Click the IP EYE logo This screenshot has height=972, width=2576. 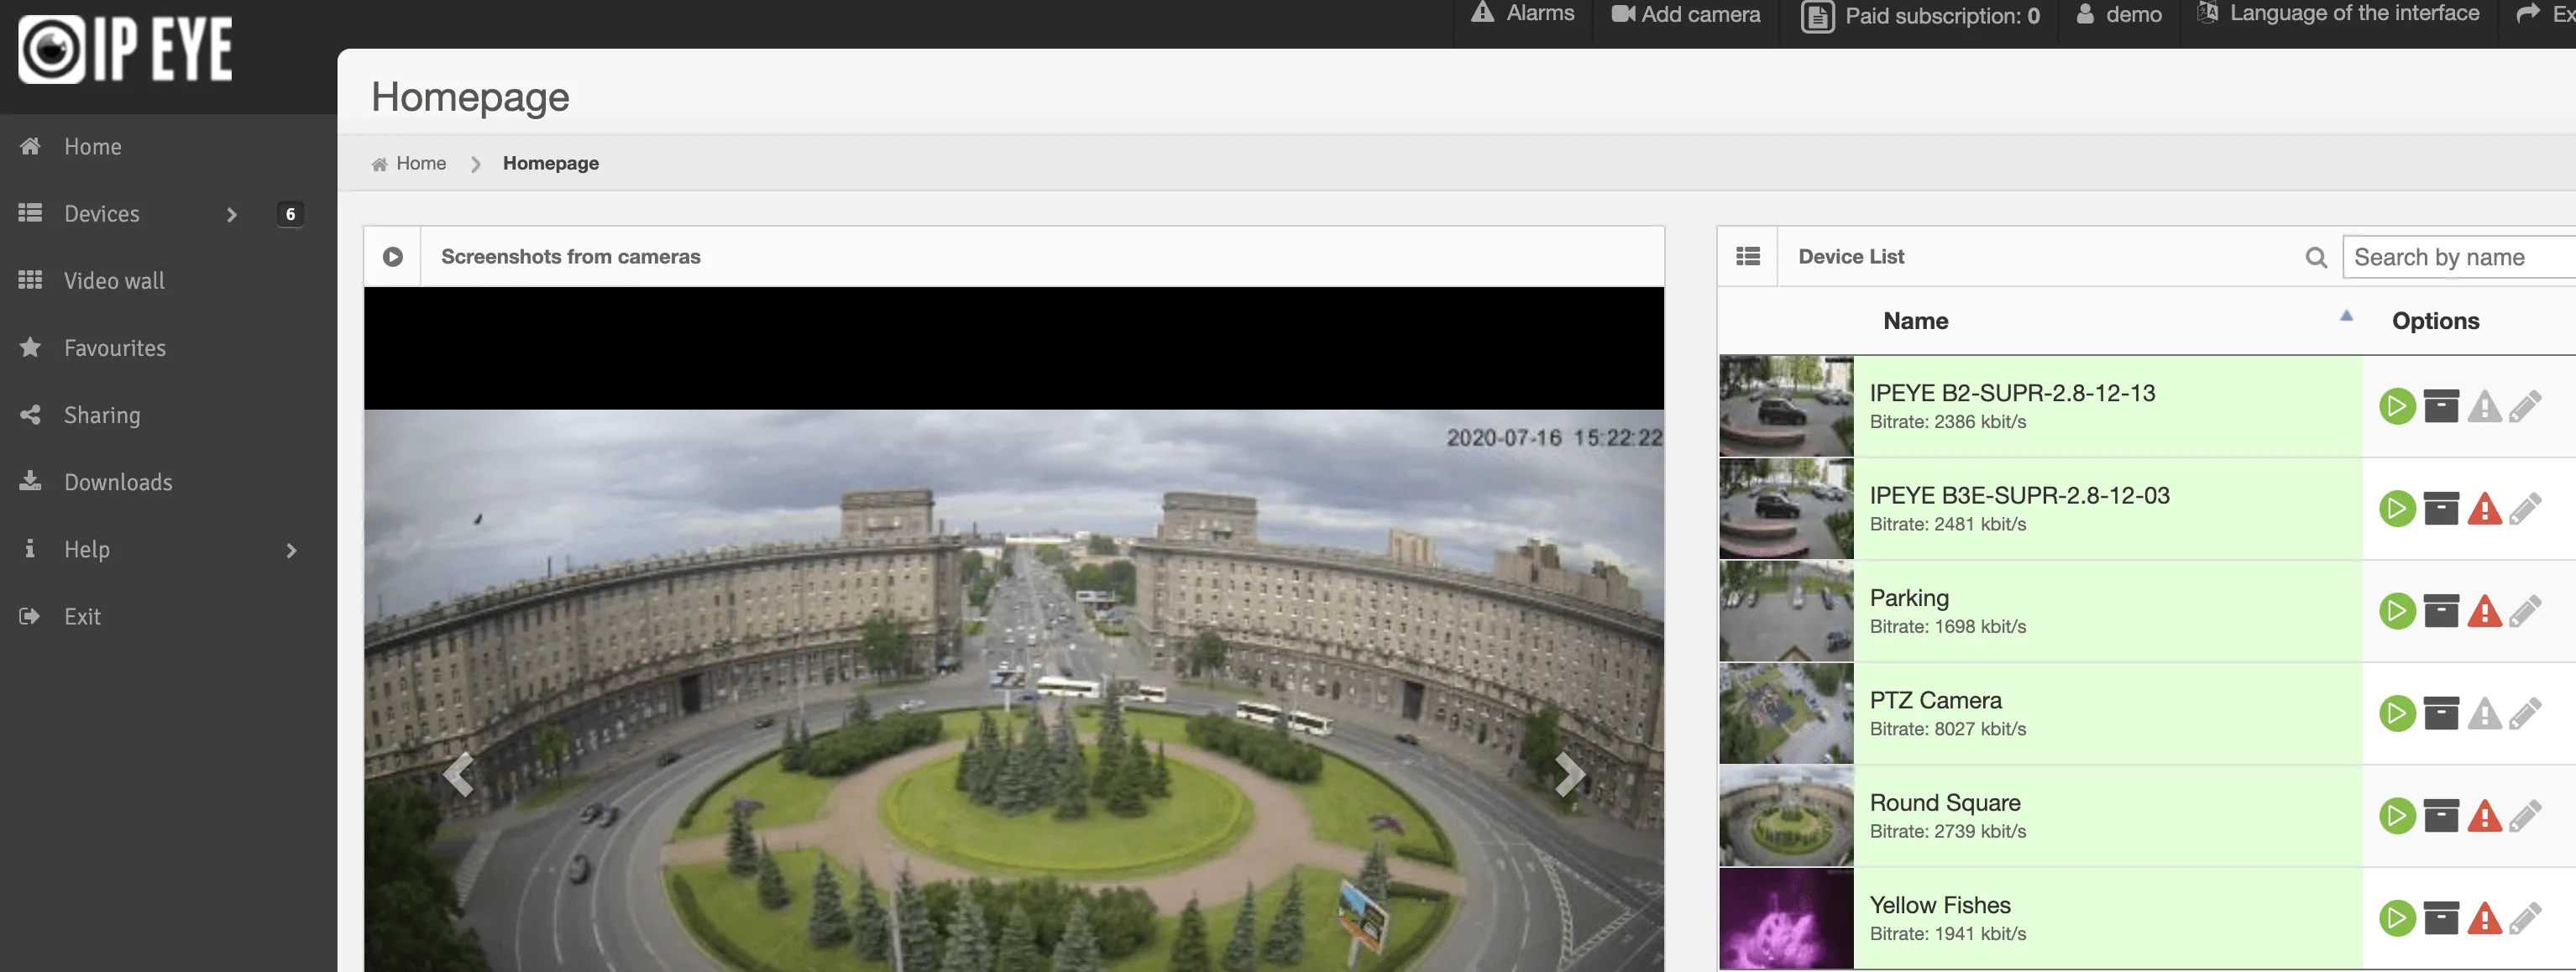(125, 49)
